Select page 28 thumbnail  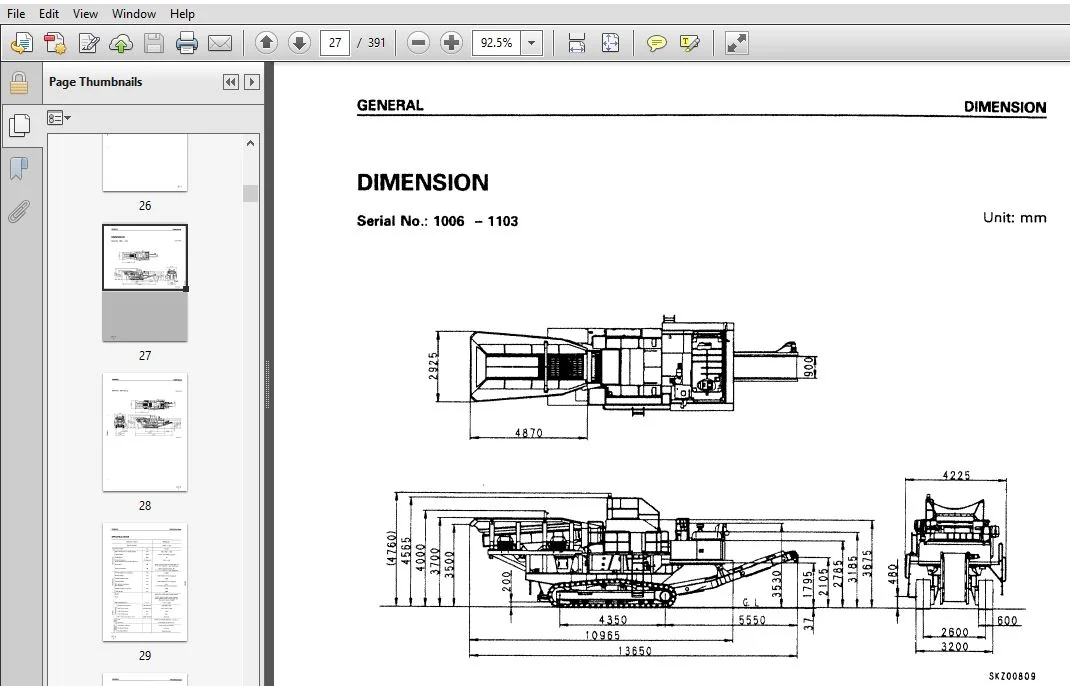click(x=145, y=432)
